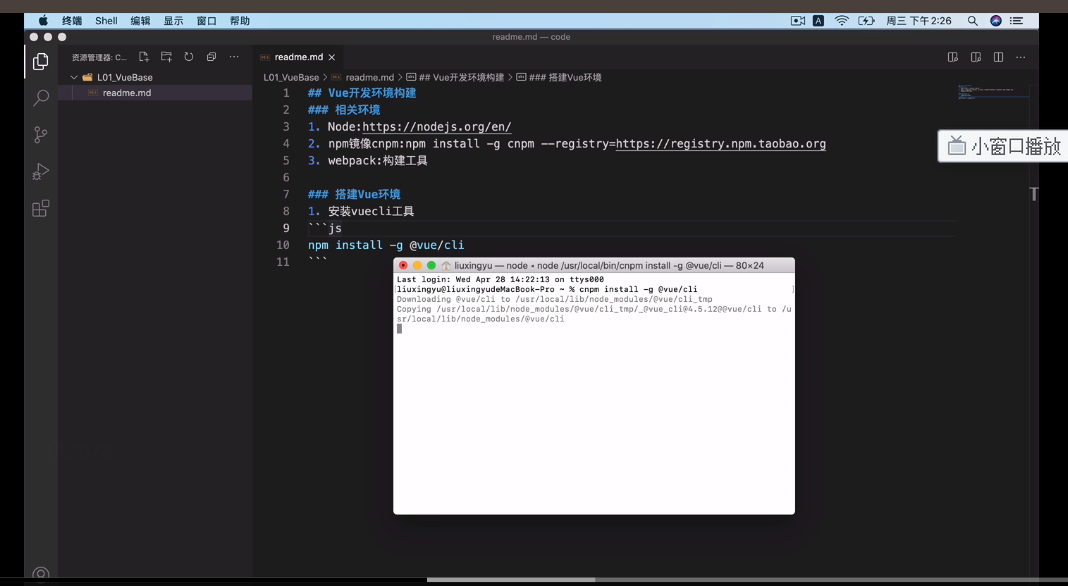Open the Extensions view
Viewport: 1068px width, 586px height.
(x=41, y=208)
